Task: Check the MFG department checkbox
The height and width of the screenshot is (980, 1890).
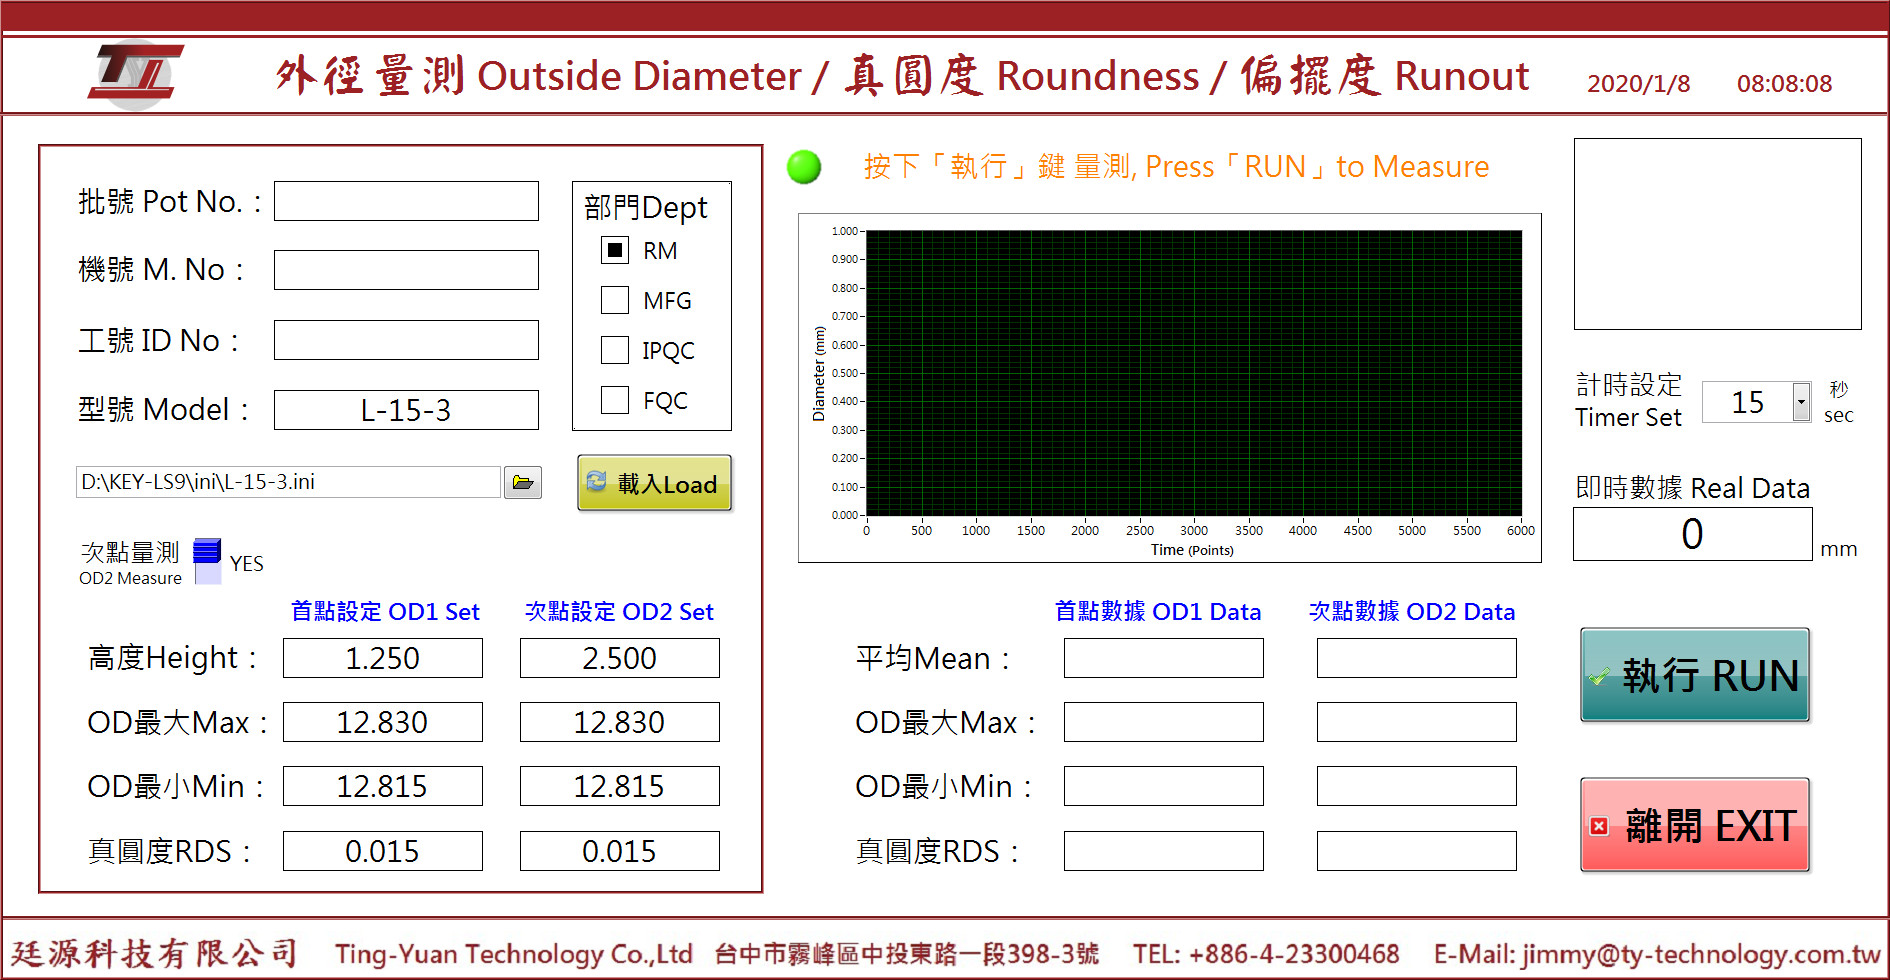Action: point(615,300)
